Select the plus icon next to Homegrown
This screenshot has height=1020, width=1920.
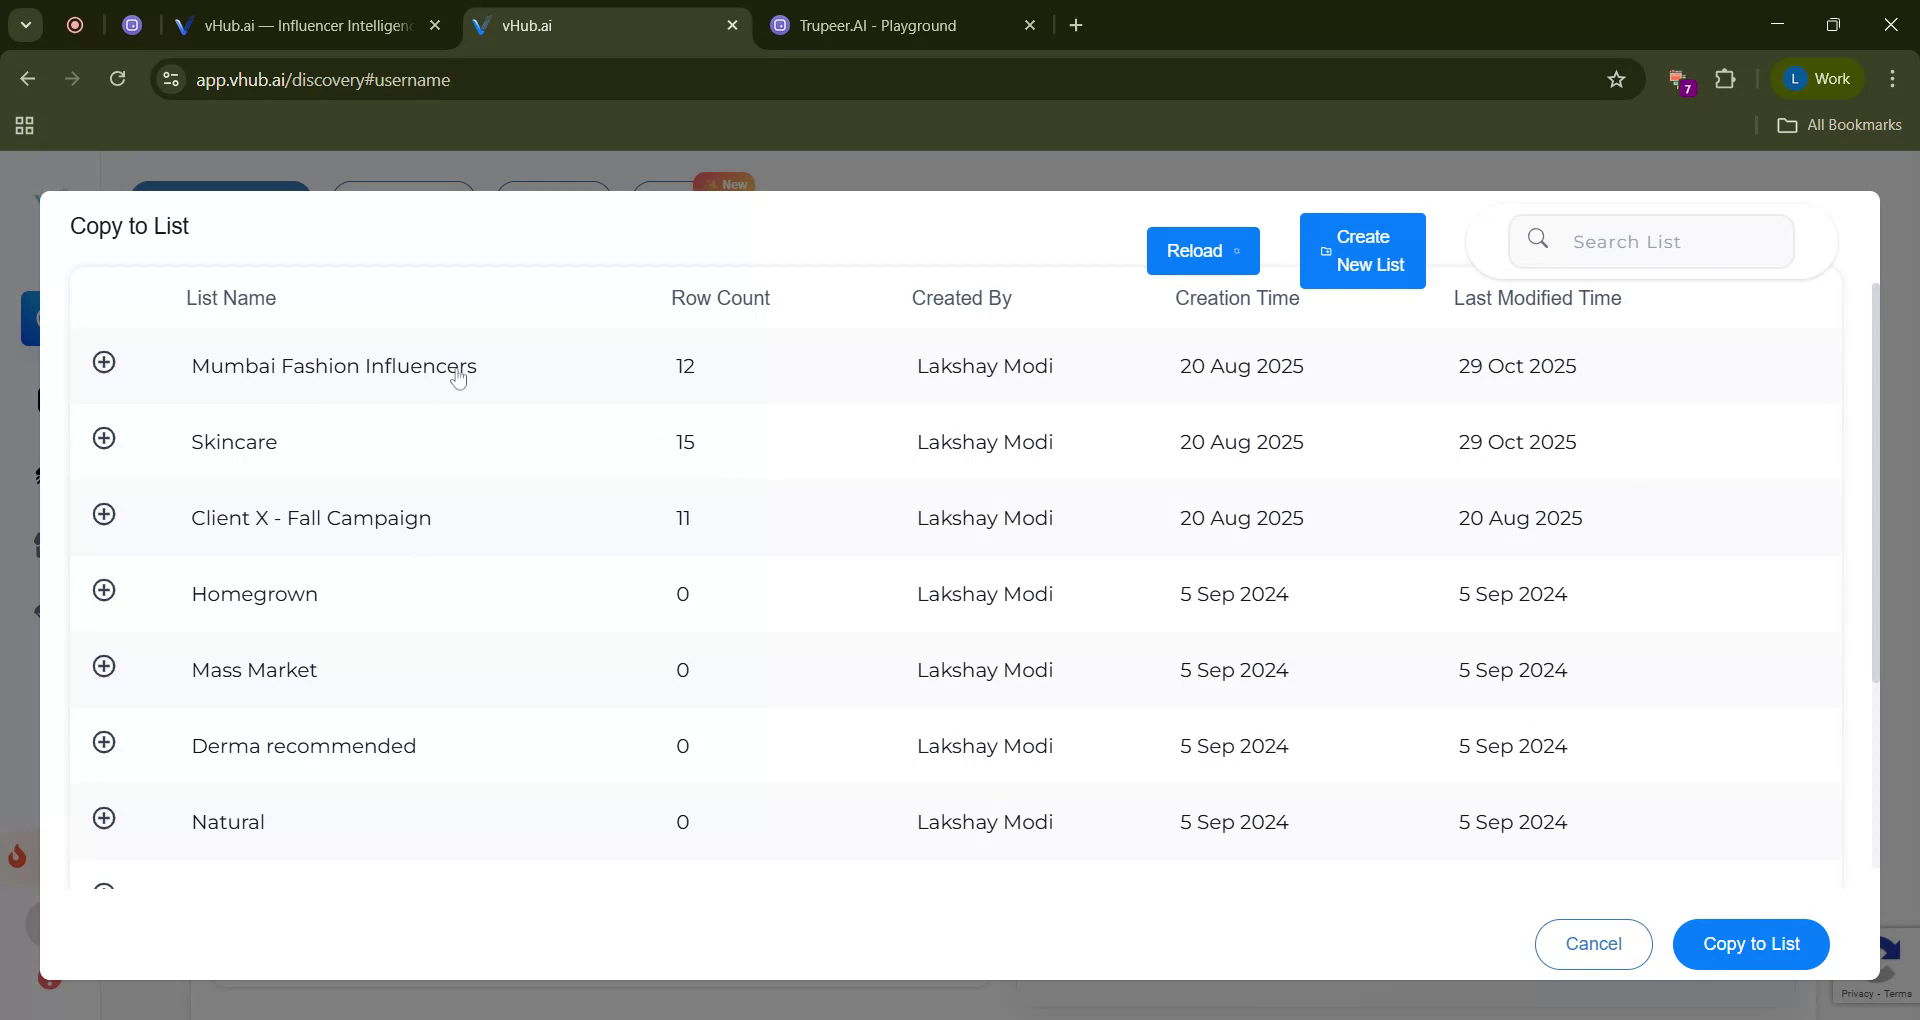pos(105,590)
